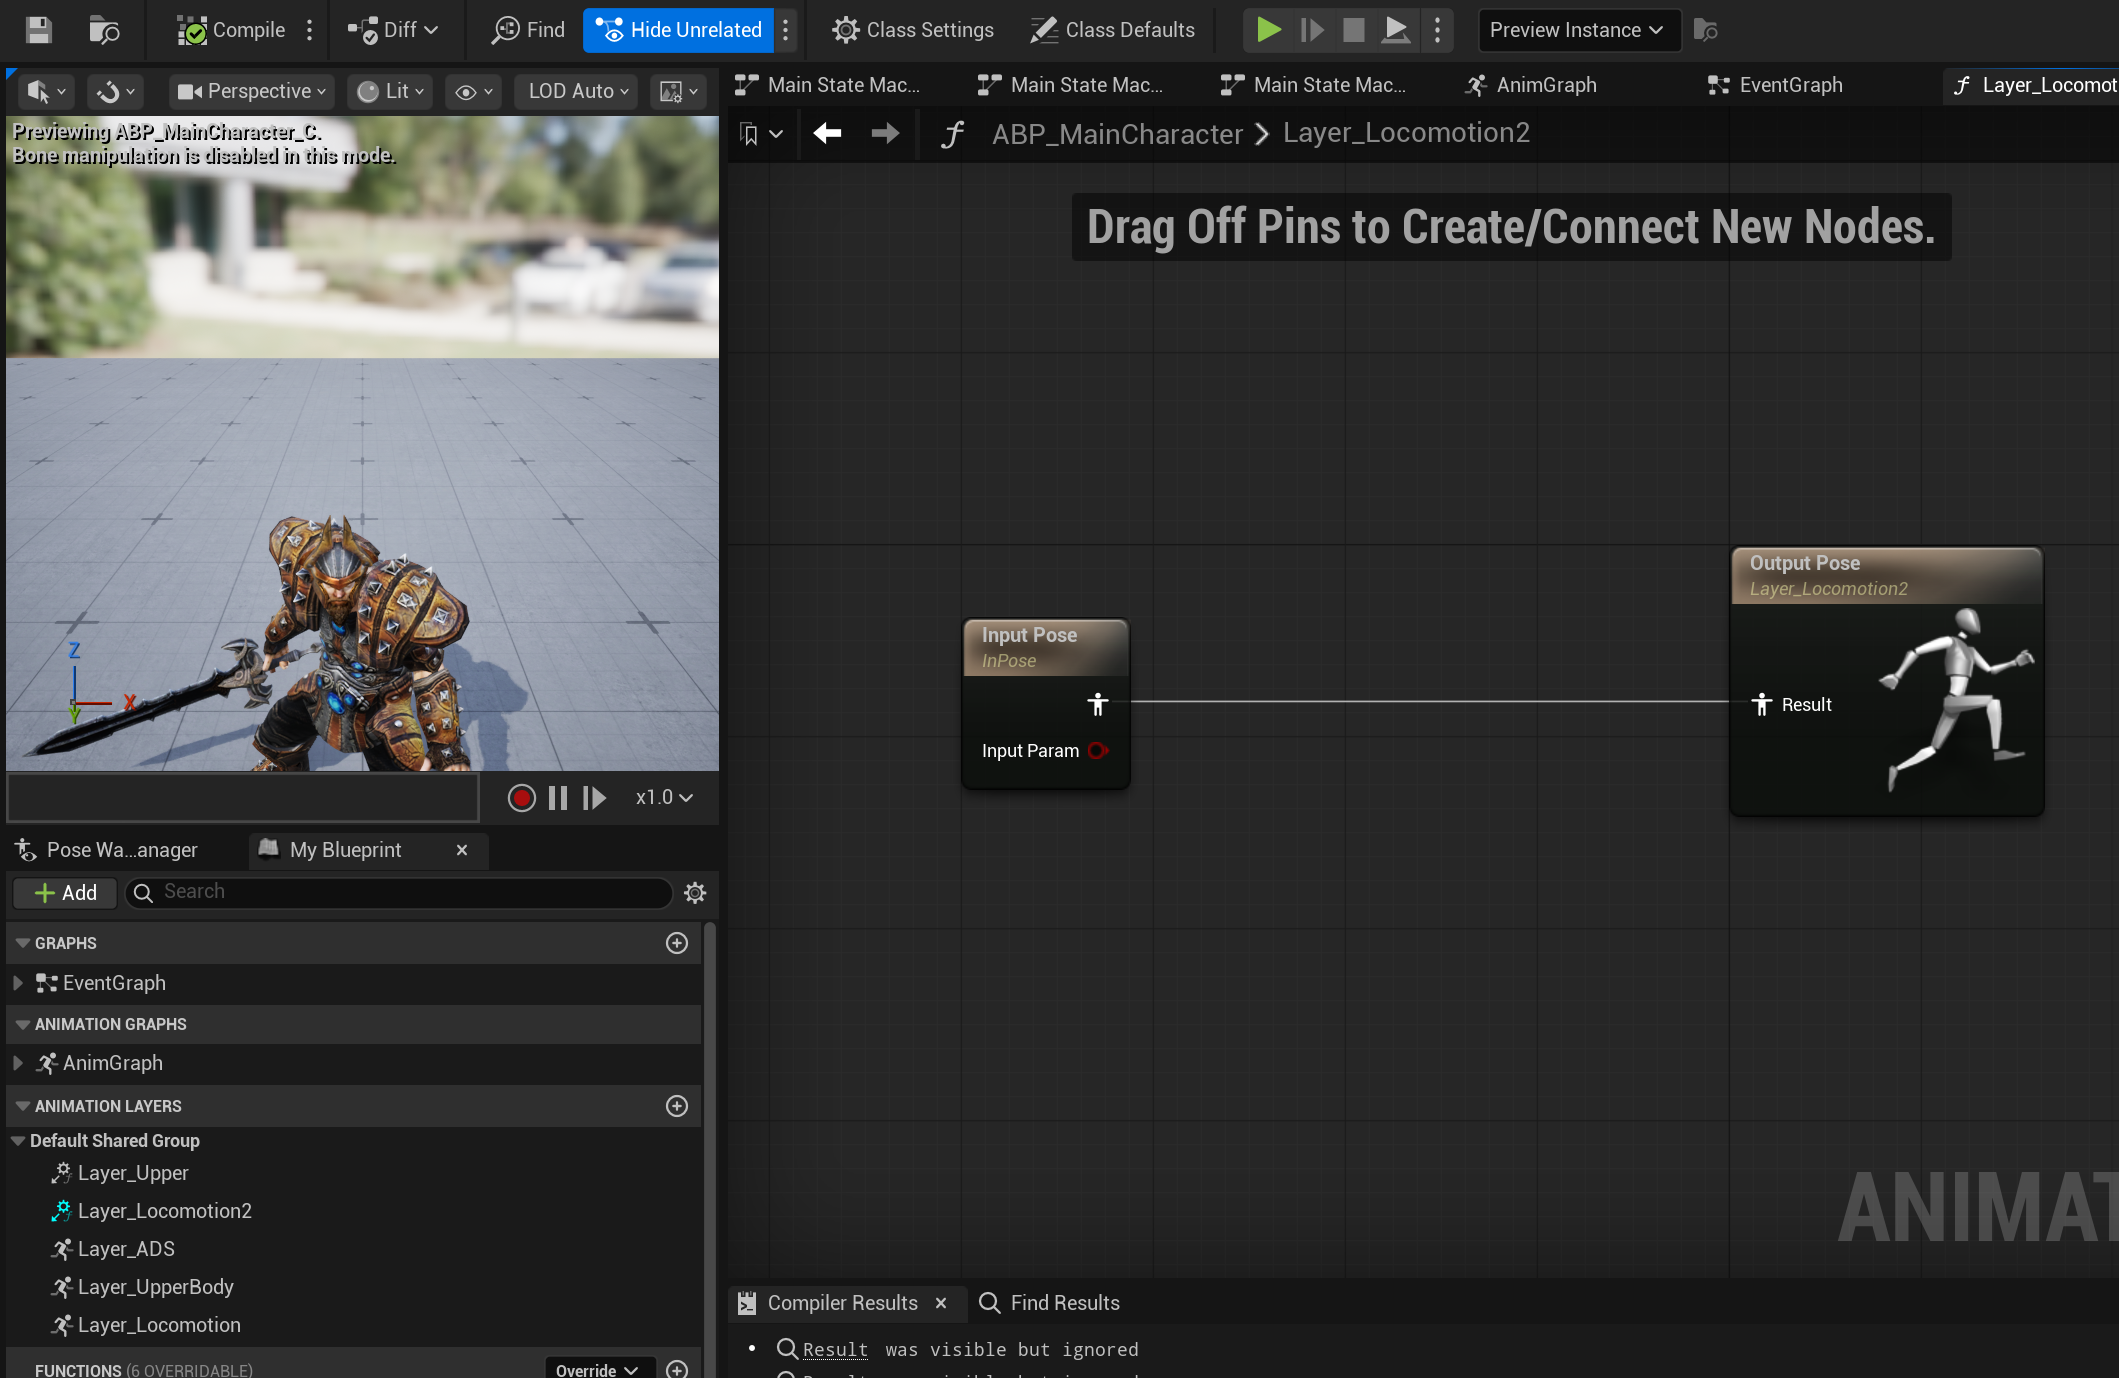Pause the preview animation playback
The image size is (2119, 1378).
(x=558, y=797)
